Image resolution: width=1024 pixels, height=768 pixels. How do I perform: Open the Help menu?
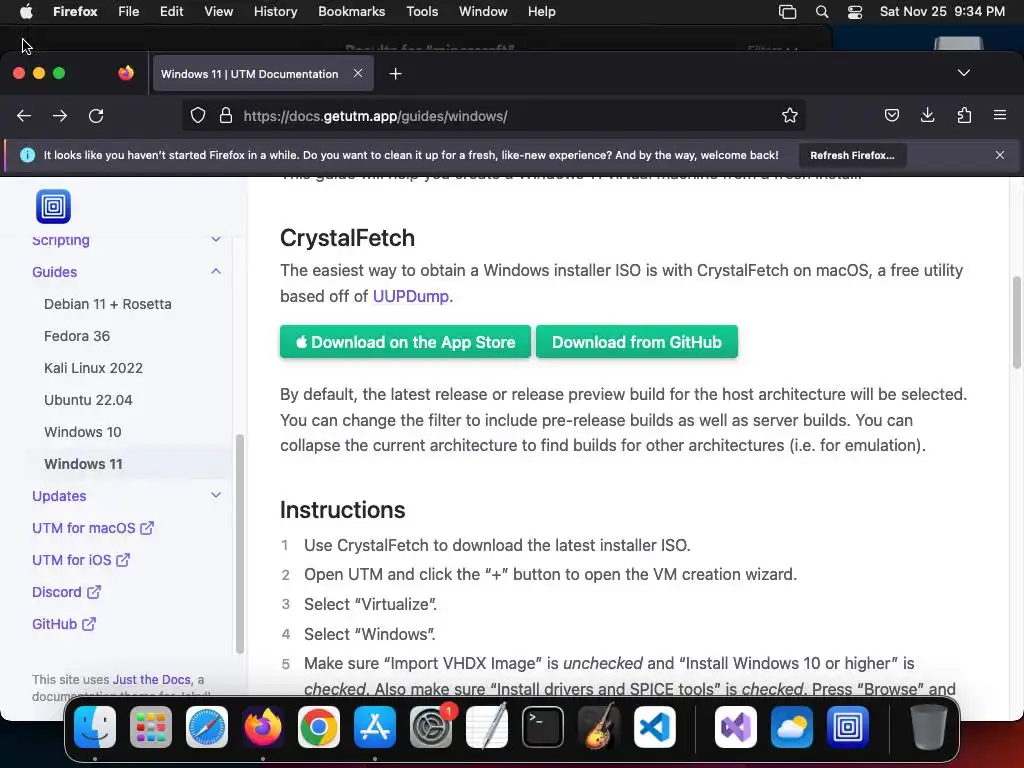[x=541, y=12]
